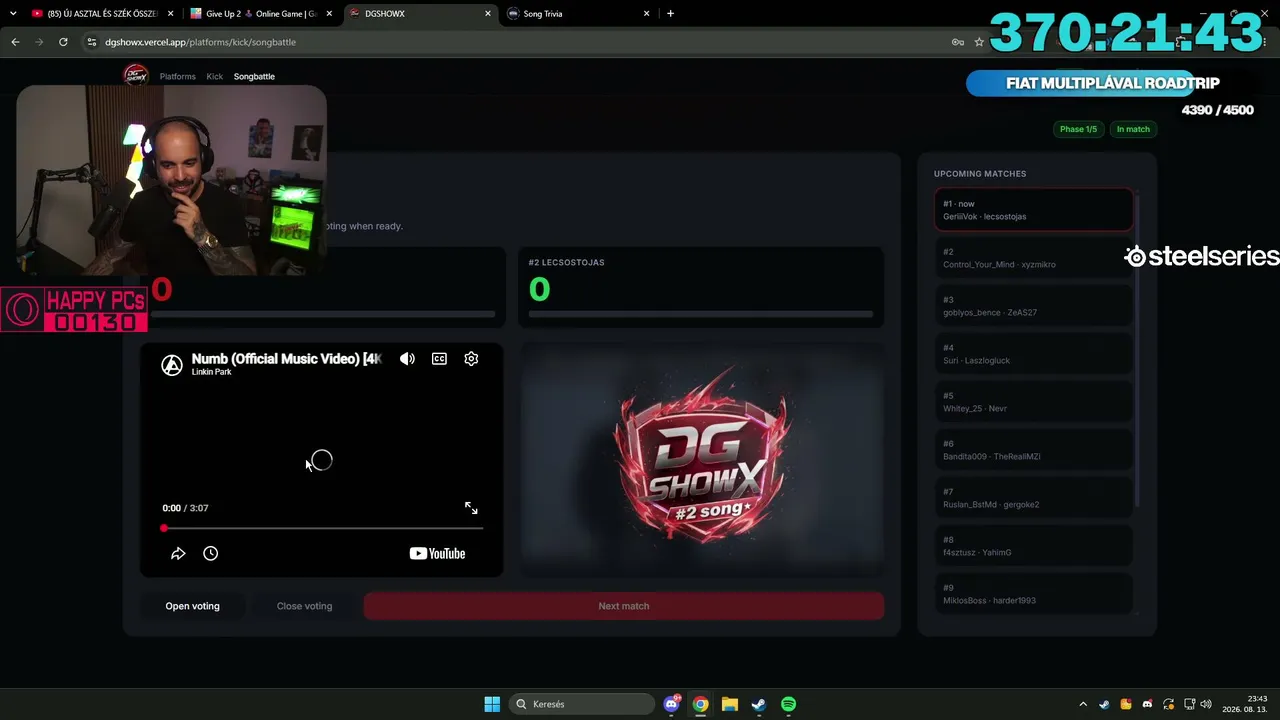Screen dimensions: 1280x720
Task: Open the Windows Start menu
Action: [x=492, y=704]
